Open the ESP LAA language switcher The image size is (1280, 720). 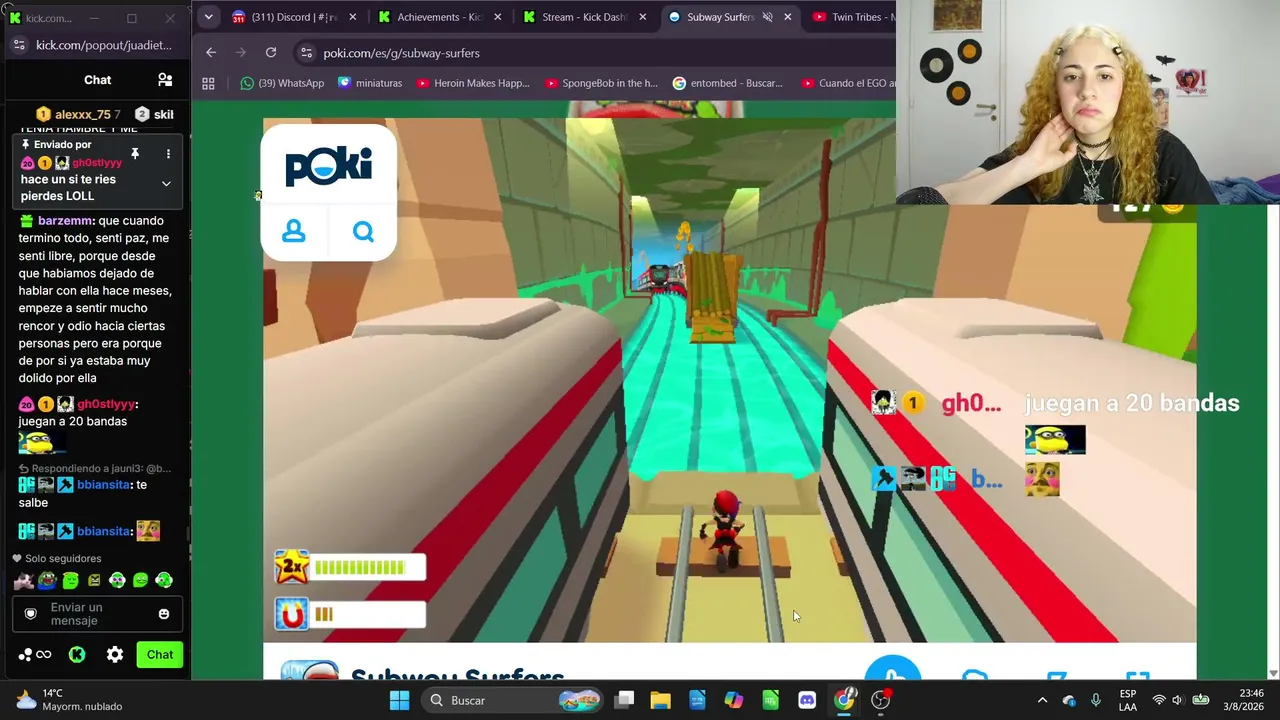point(1128,700)
